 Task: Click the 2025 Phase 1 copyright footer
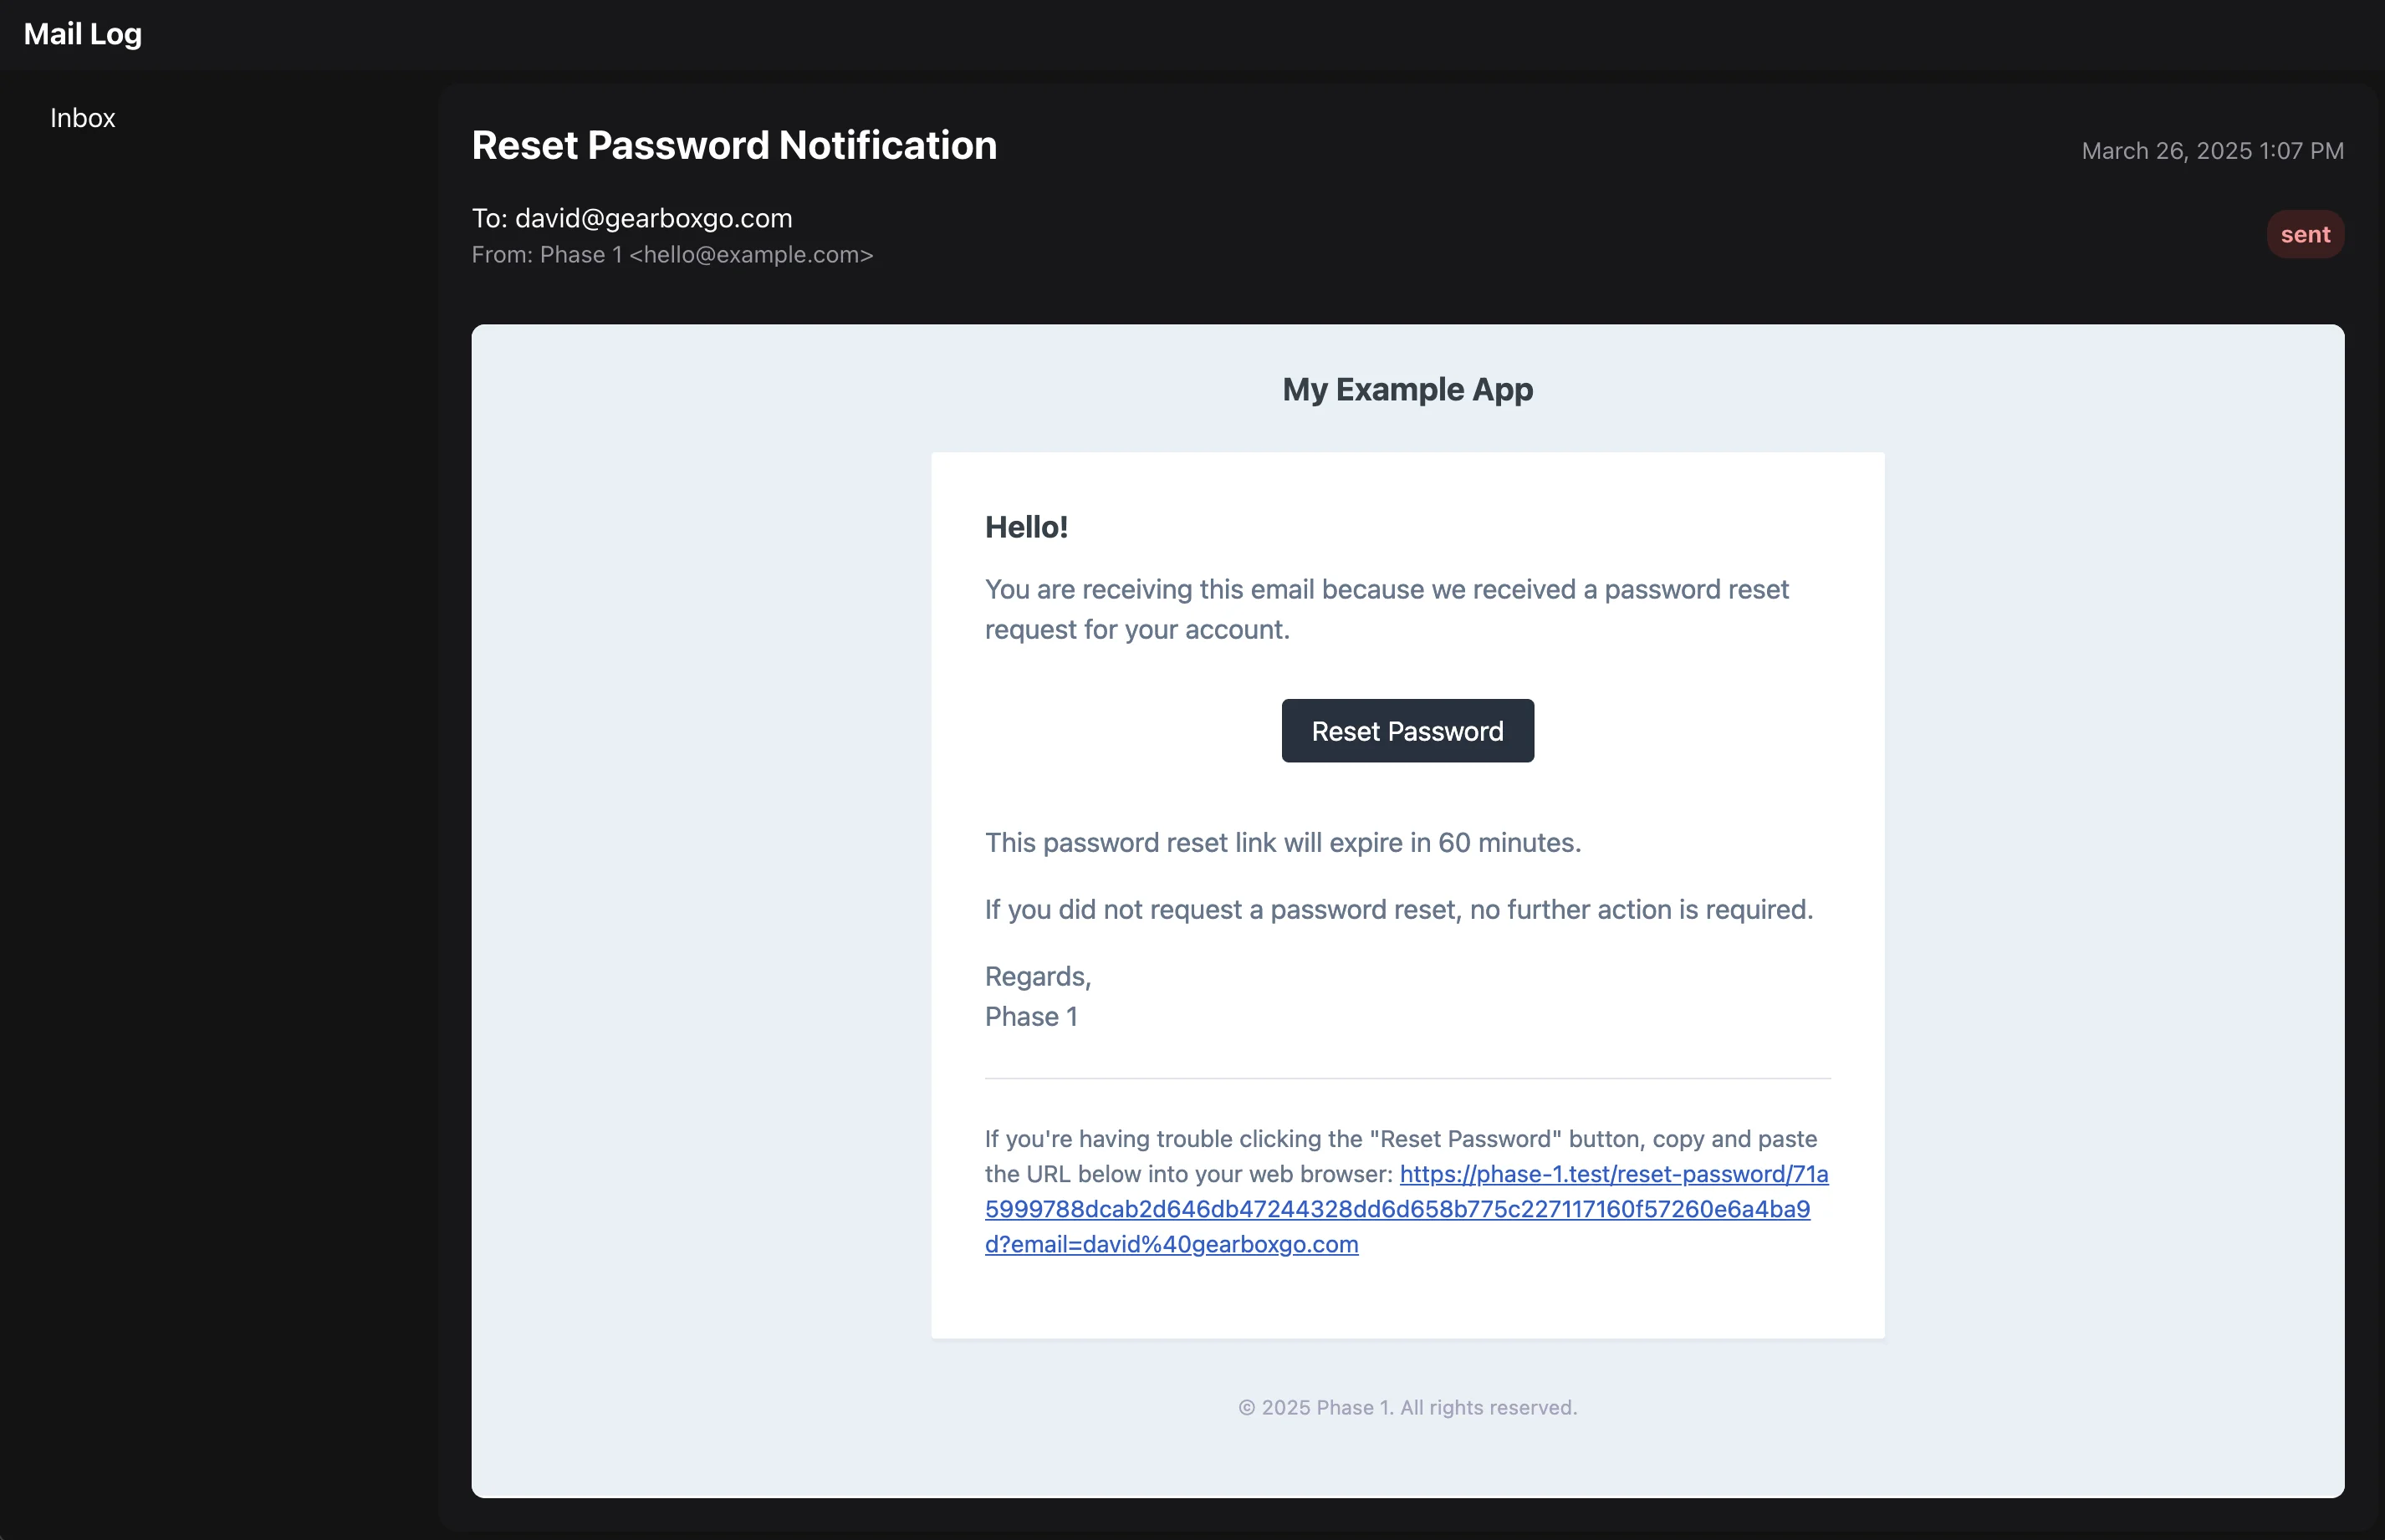pos(1407,1408)
